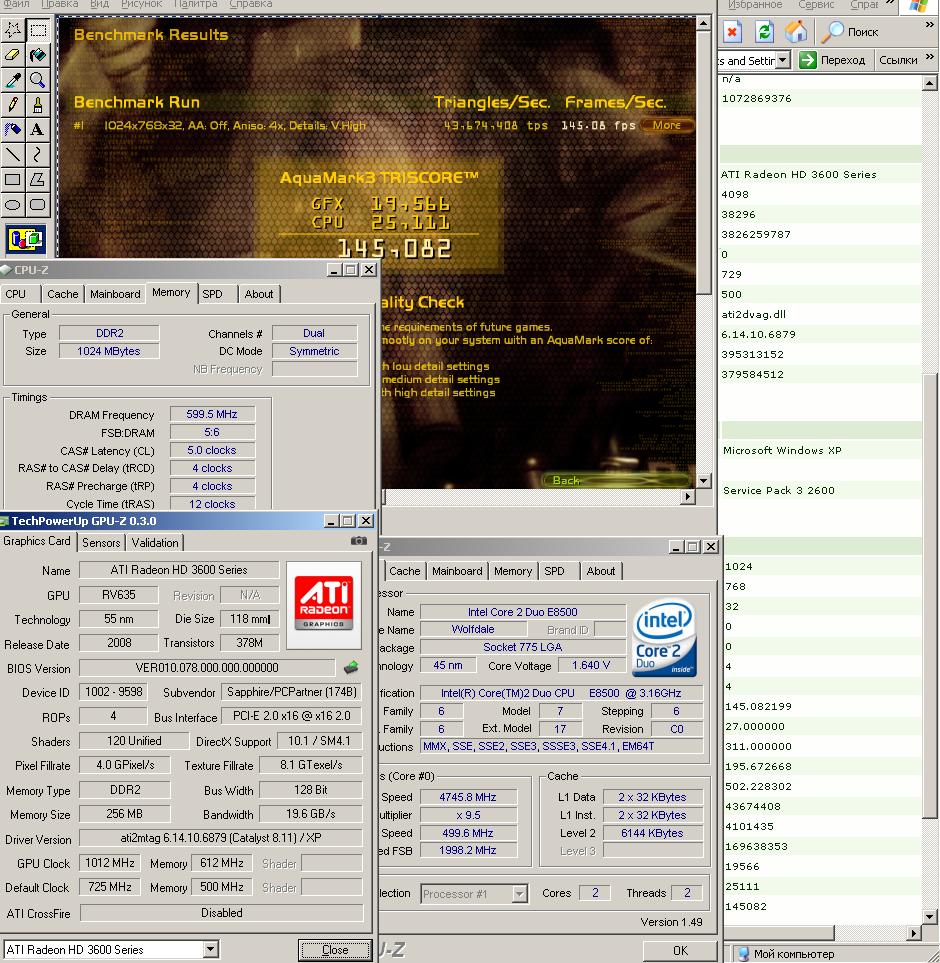Expand the Ссылки links bar chevron

(930, 57)
